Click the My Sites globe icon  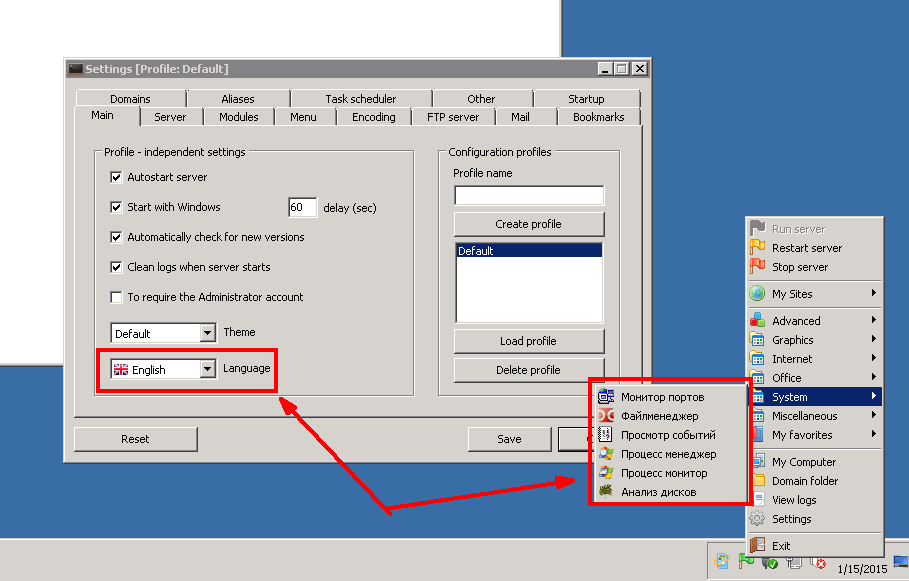pyautogui.click(x=758, y=294)
